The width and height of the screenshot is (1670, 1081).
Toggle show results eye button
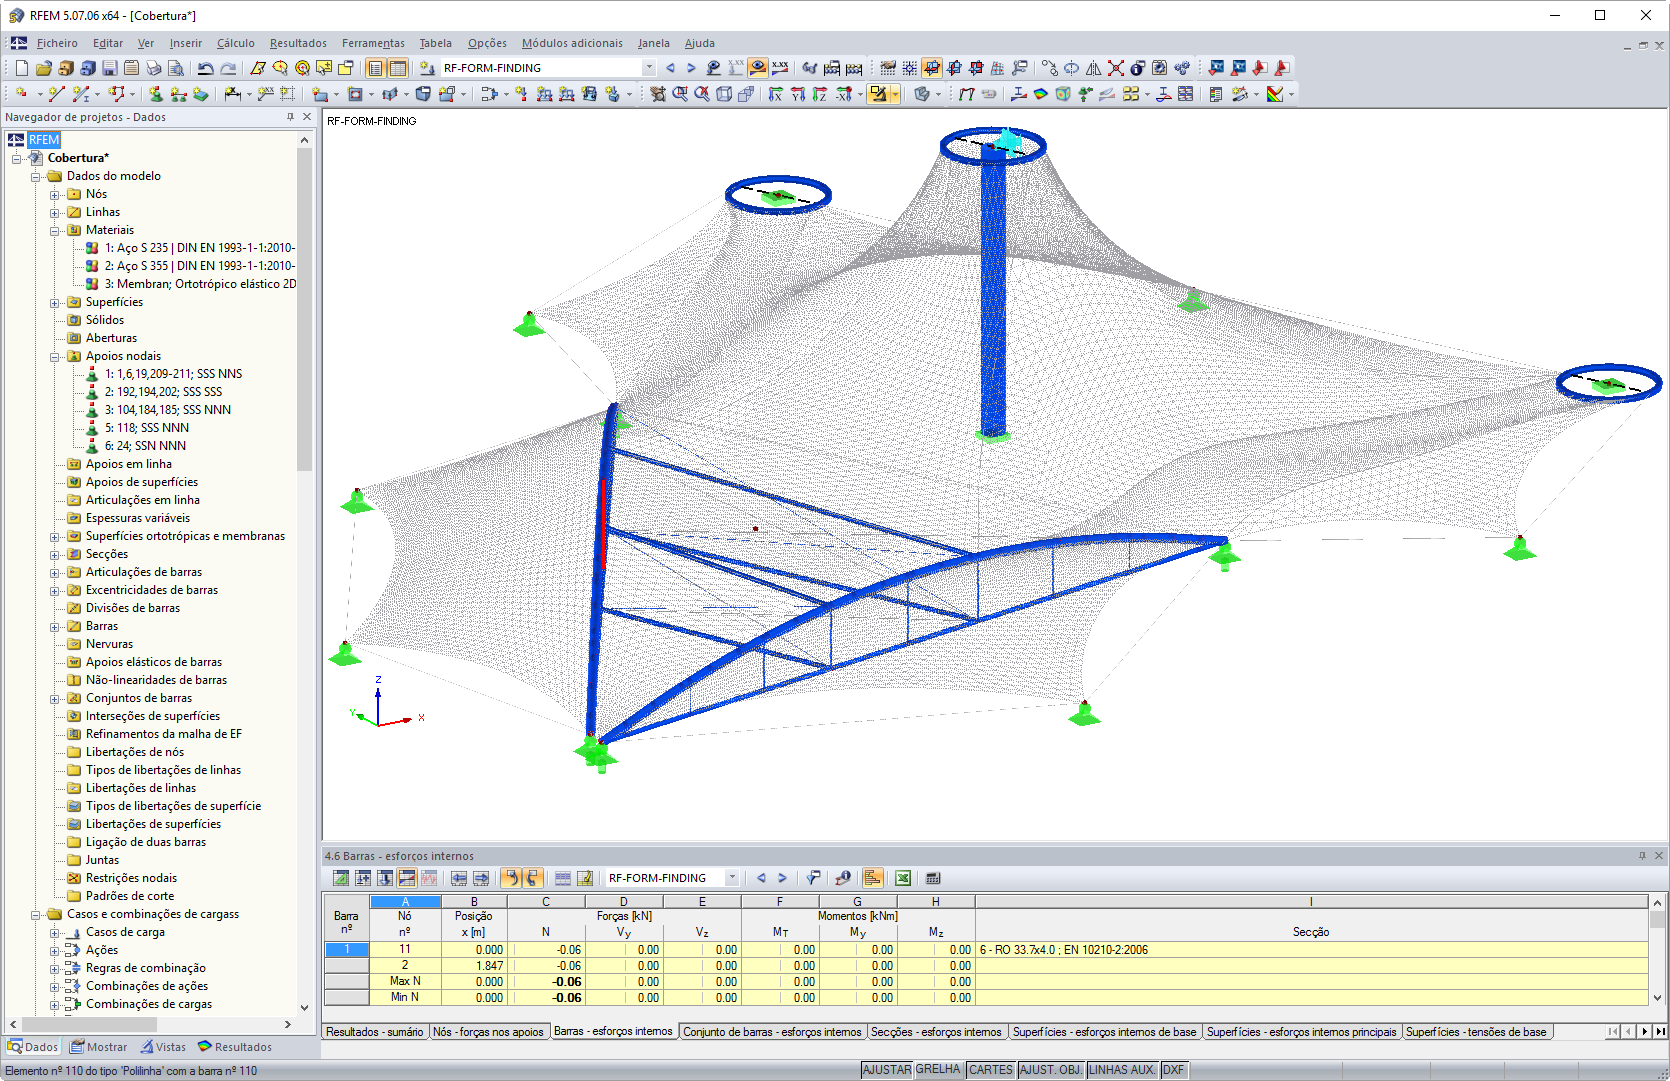point(757,68)
